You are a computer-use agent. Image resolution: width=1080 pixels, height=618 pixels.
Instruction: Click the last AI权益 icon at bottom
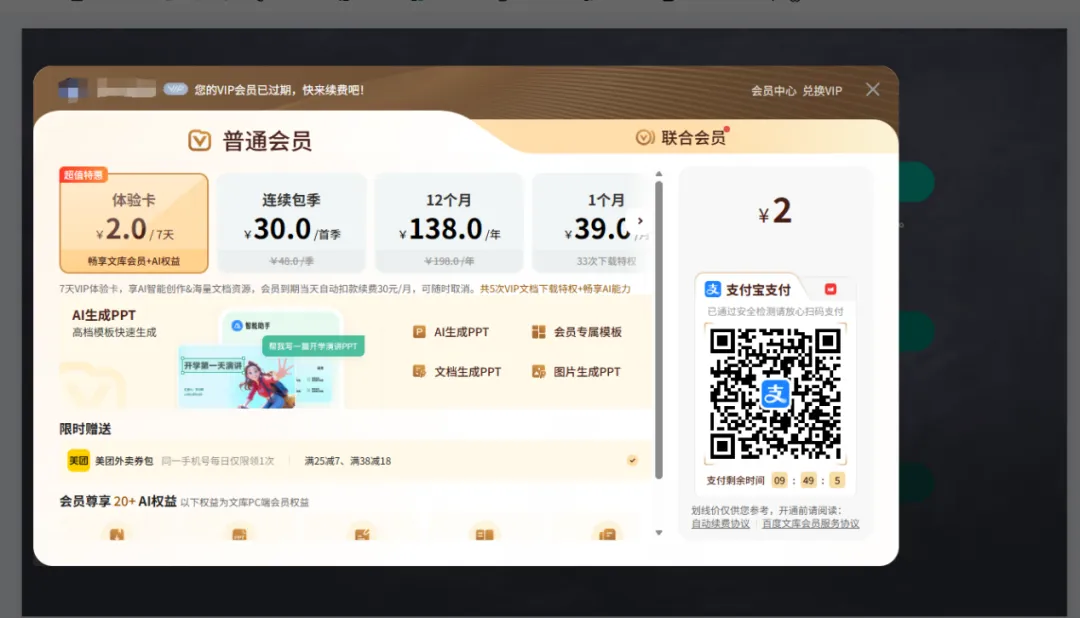click(x=607, y=534)
